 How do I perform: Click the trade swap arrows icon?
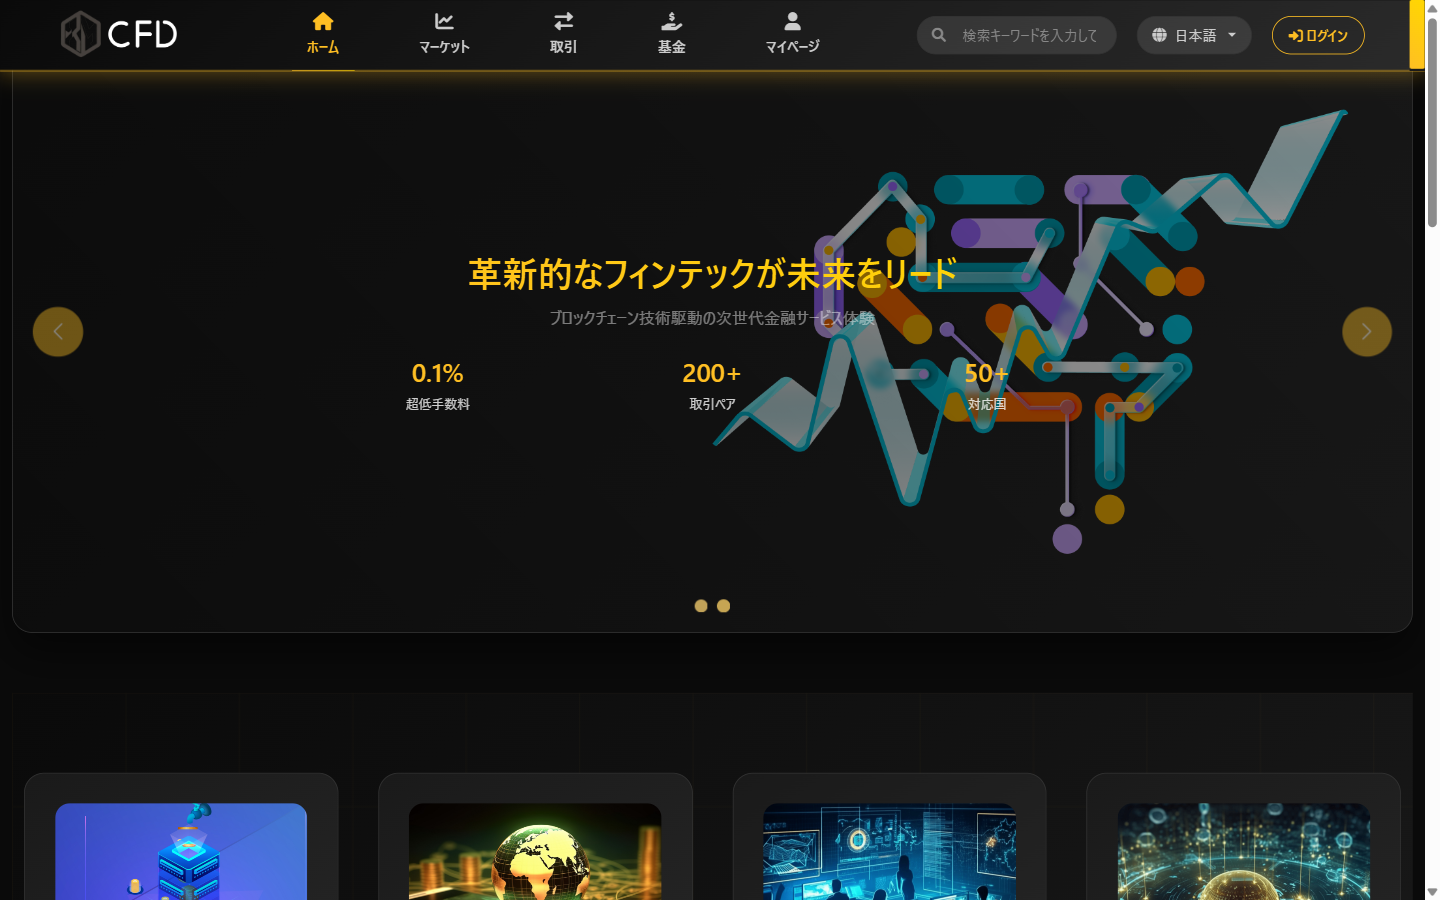click(x=564, y=21)
